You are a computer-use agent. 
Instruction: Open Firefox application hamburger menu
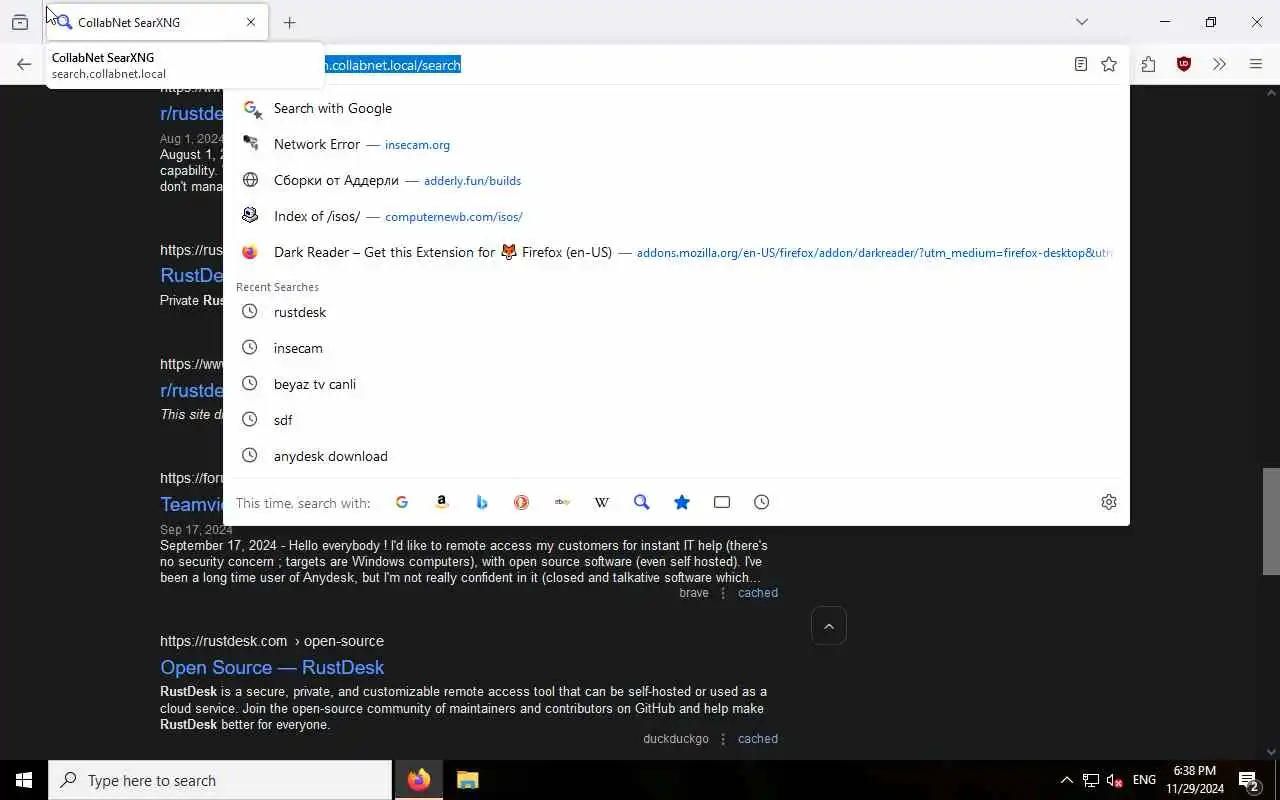click(x=1256, y=64)
